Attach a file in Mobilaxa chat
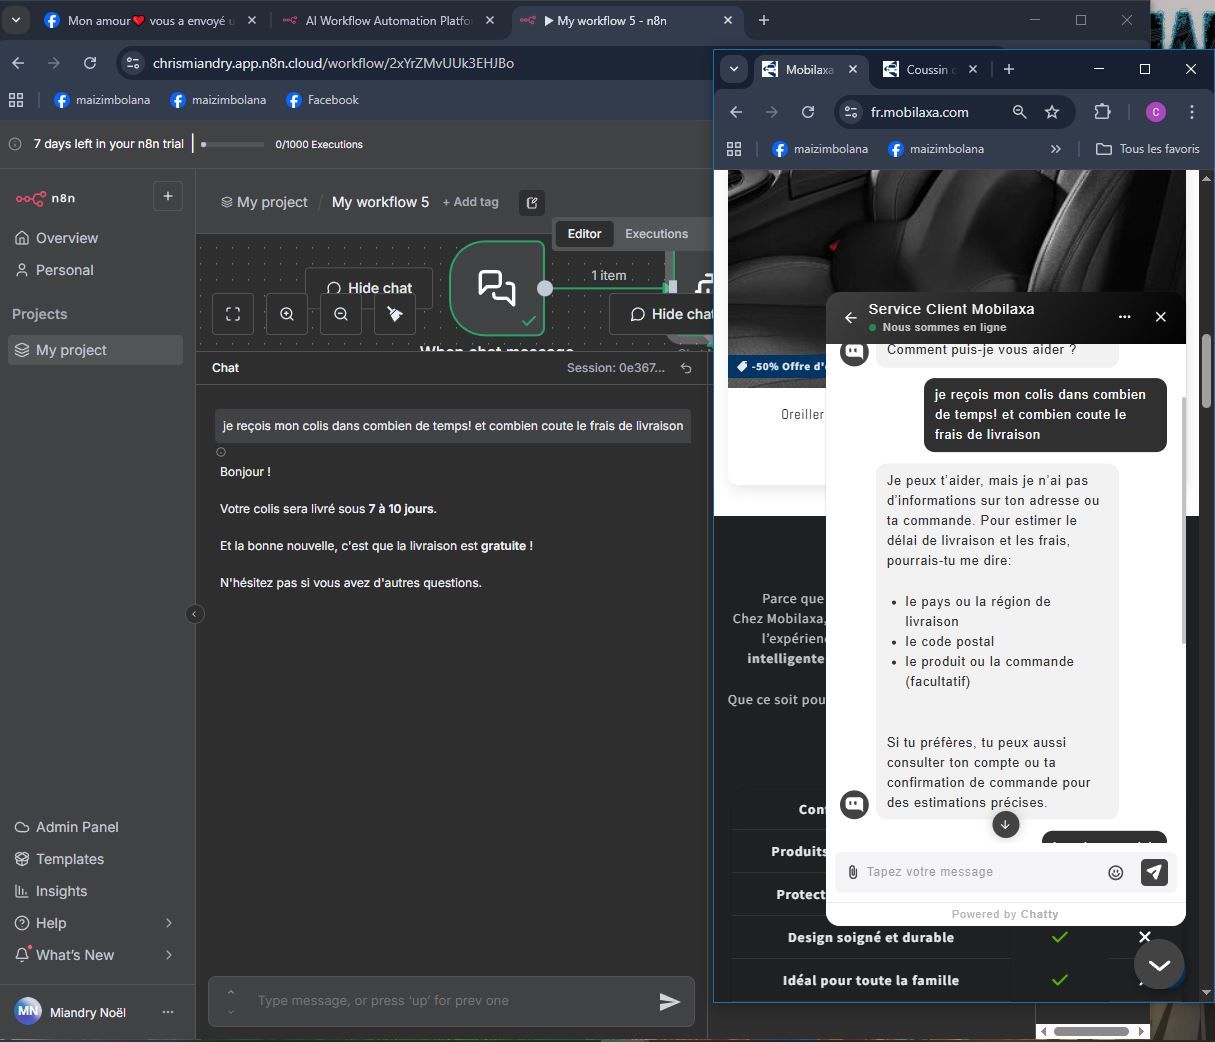 [x=853, y=872]
